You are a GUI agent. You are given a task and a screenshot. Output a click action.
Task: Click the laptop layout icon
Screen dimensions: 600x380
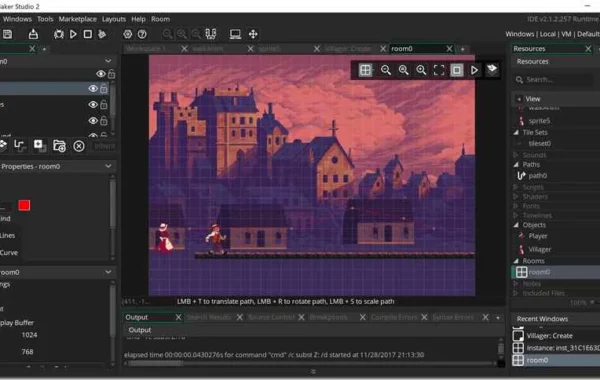235,34
